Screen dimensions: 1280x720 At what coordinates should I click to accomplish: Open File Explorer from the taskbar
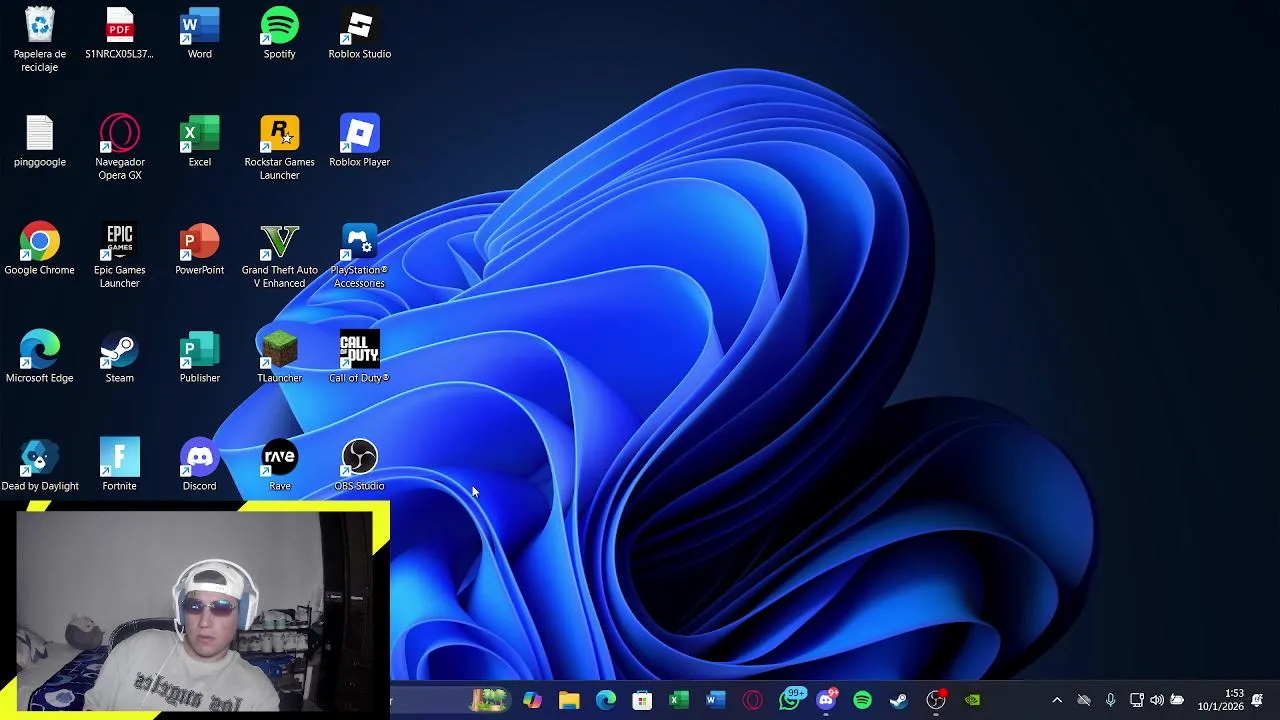point(569,700)
